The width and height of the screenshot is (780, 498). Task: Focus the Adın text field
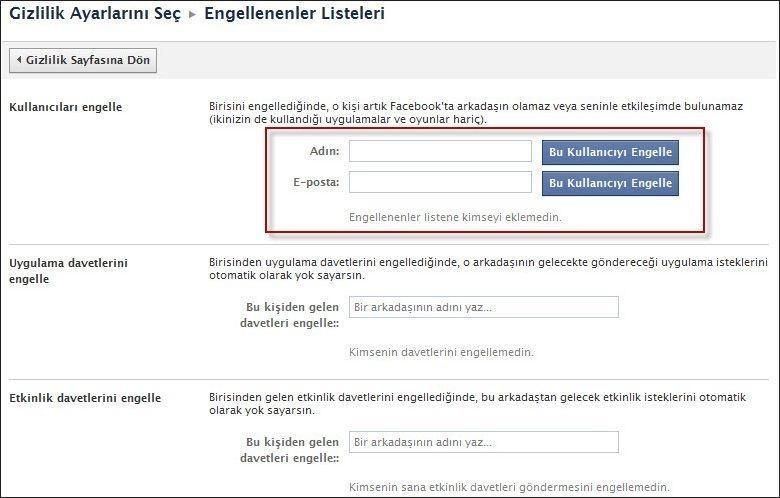tap(440, 151)
